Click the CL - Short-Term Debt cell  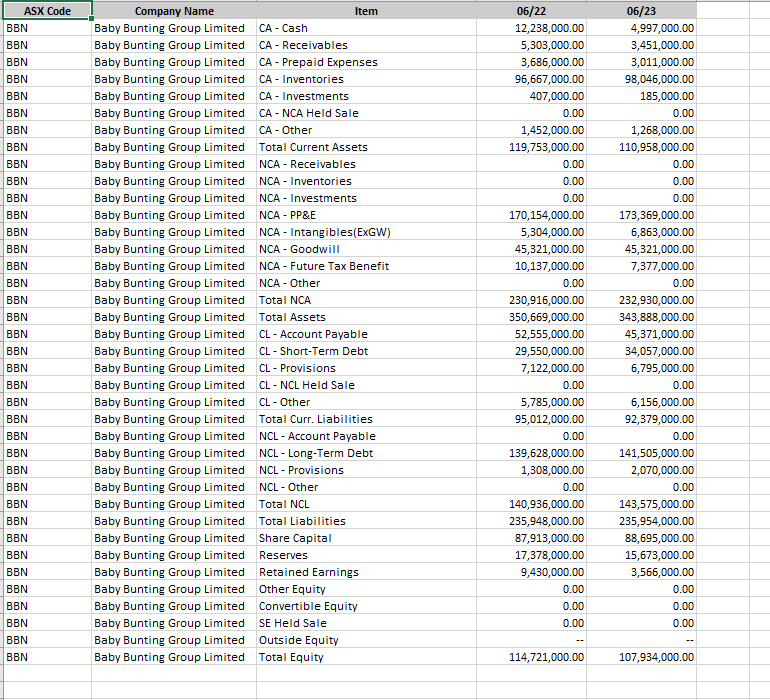click(366, 351)
